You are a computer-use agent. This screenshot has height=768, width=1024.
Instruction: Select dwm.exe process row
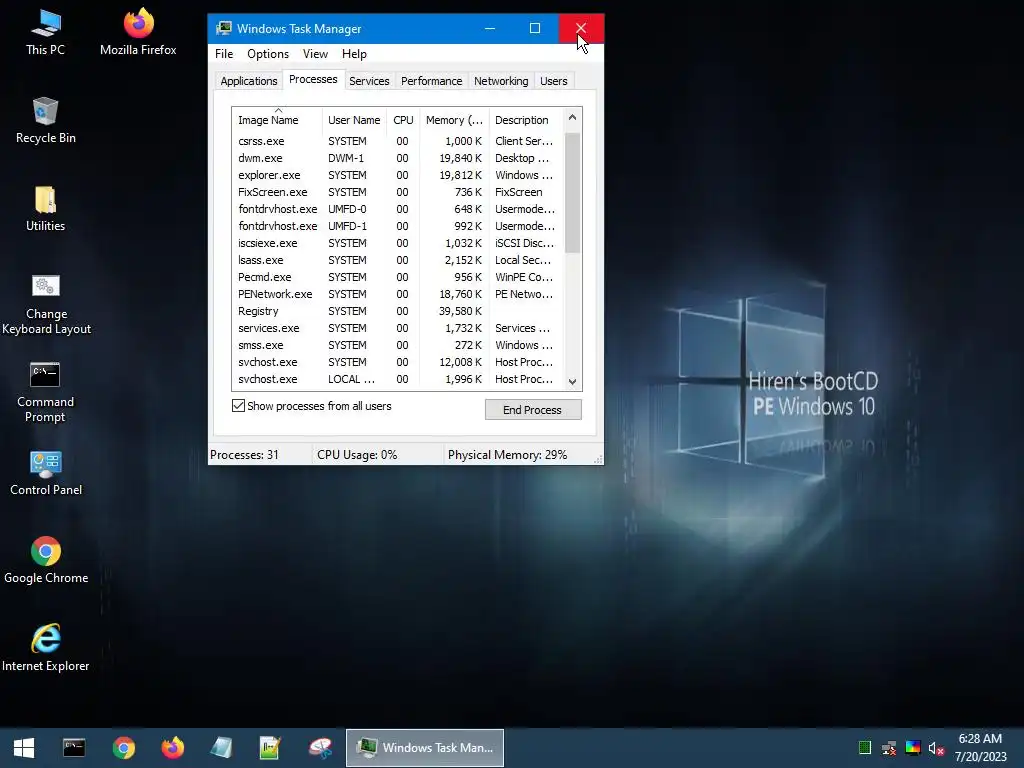(398, 158)
